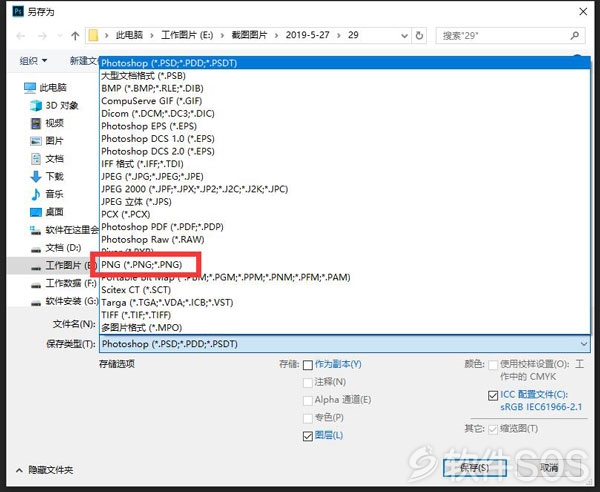Refresh the current folder view

click(x=419, y=36)
